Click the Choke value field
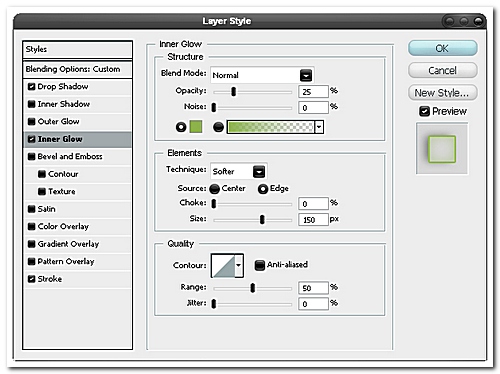The width and height of the screenshot is (500, 374). [313, 204]
